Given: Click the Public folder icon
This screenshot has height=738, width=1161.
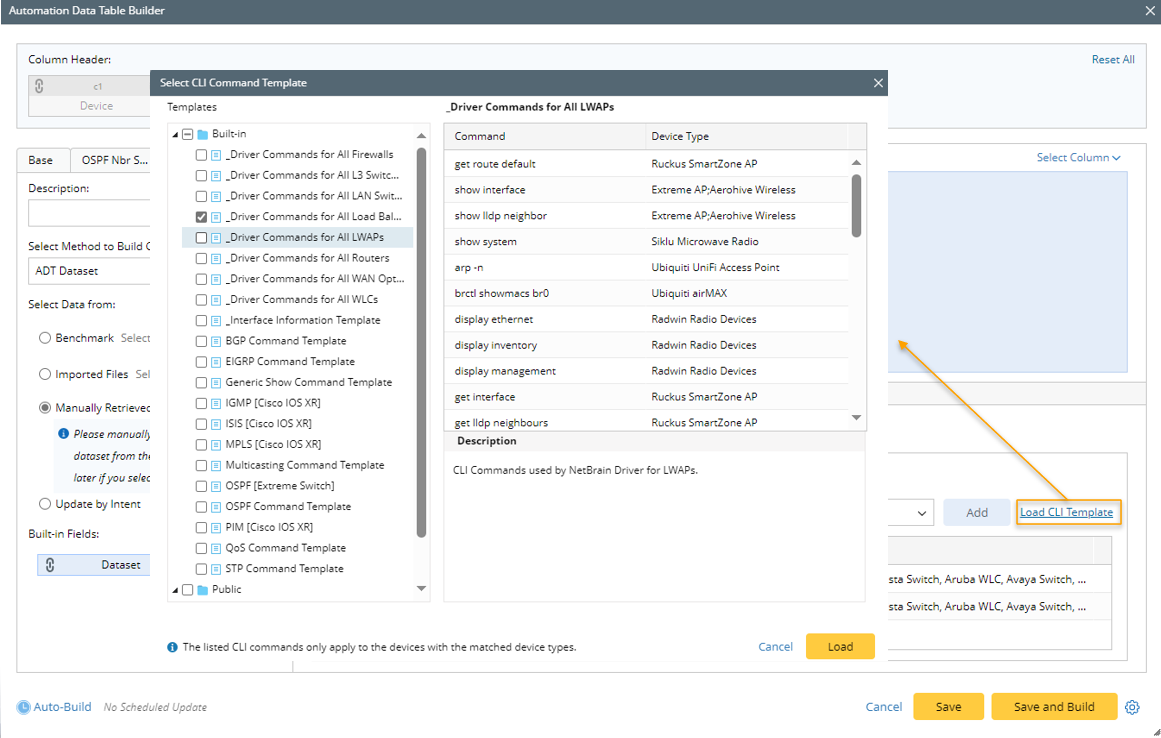Looking at the screenshot, I should 202,589.
